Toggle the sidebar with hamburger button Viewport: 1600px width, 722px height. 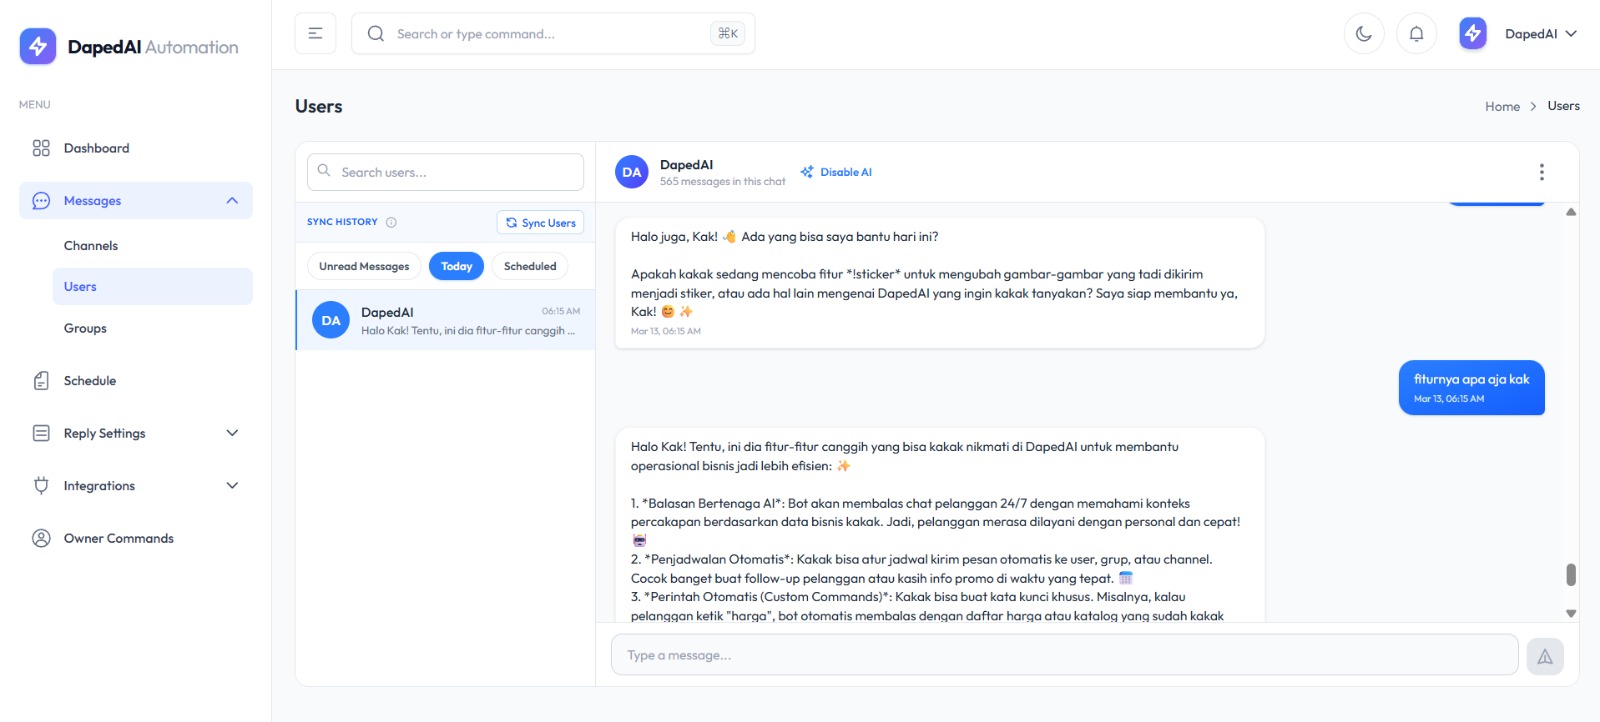(315, 33)
